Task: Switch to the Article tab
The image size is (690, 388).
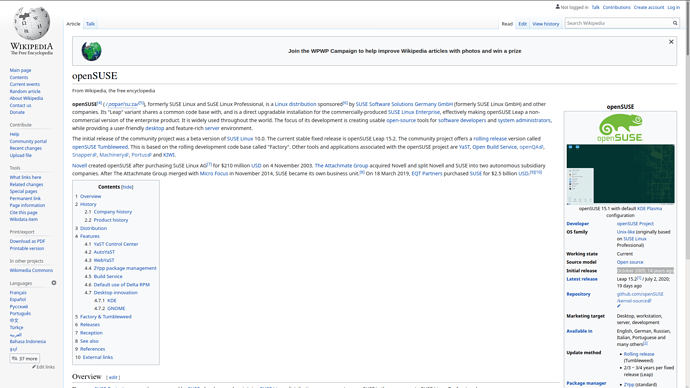Action: [73, 24]
